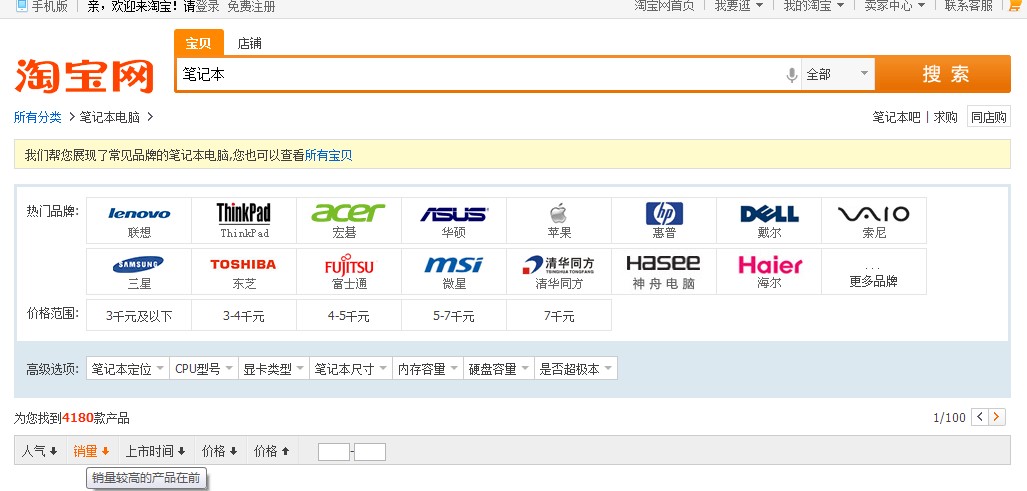Viewport: 1027px width, 491px height.
Task: Click the minimum price input box
Action: [333, 452]
